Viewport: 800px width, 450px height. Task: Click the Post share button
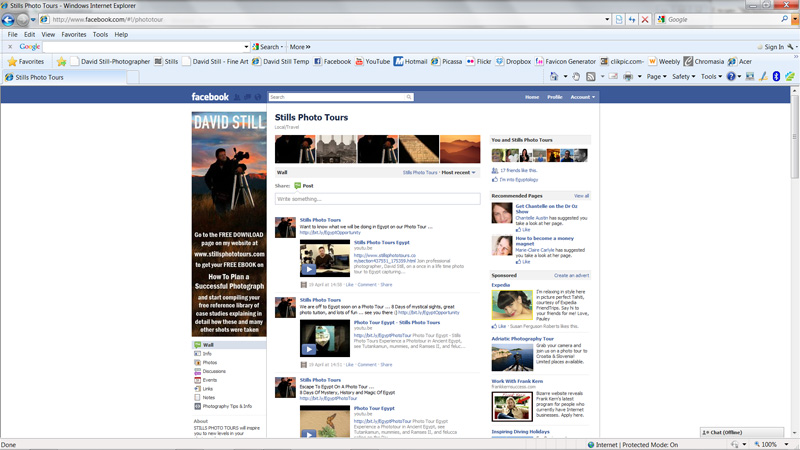tap(304, 186)
